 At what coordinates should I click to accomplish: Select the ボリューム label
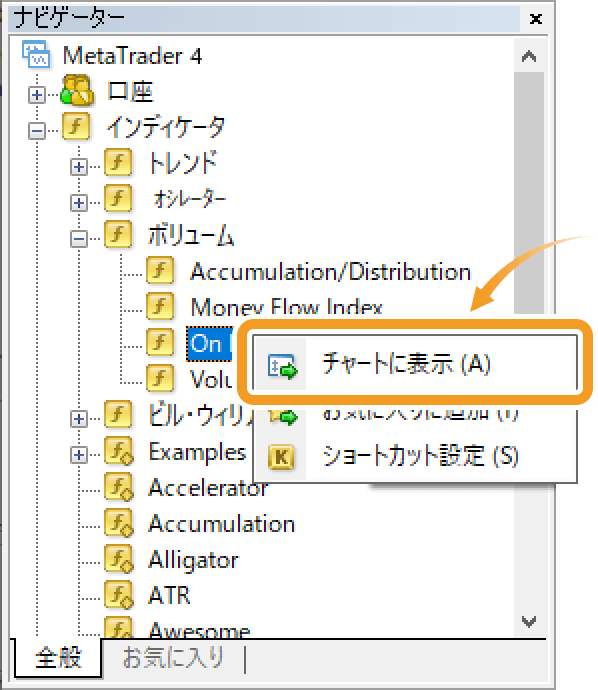click(191, 235)
